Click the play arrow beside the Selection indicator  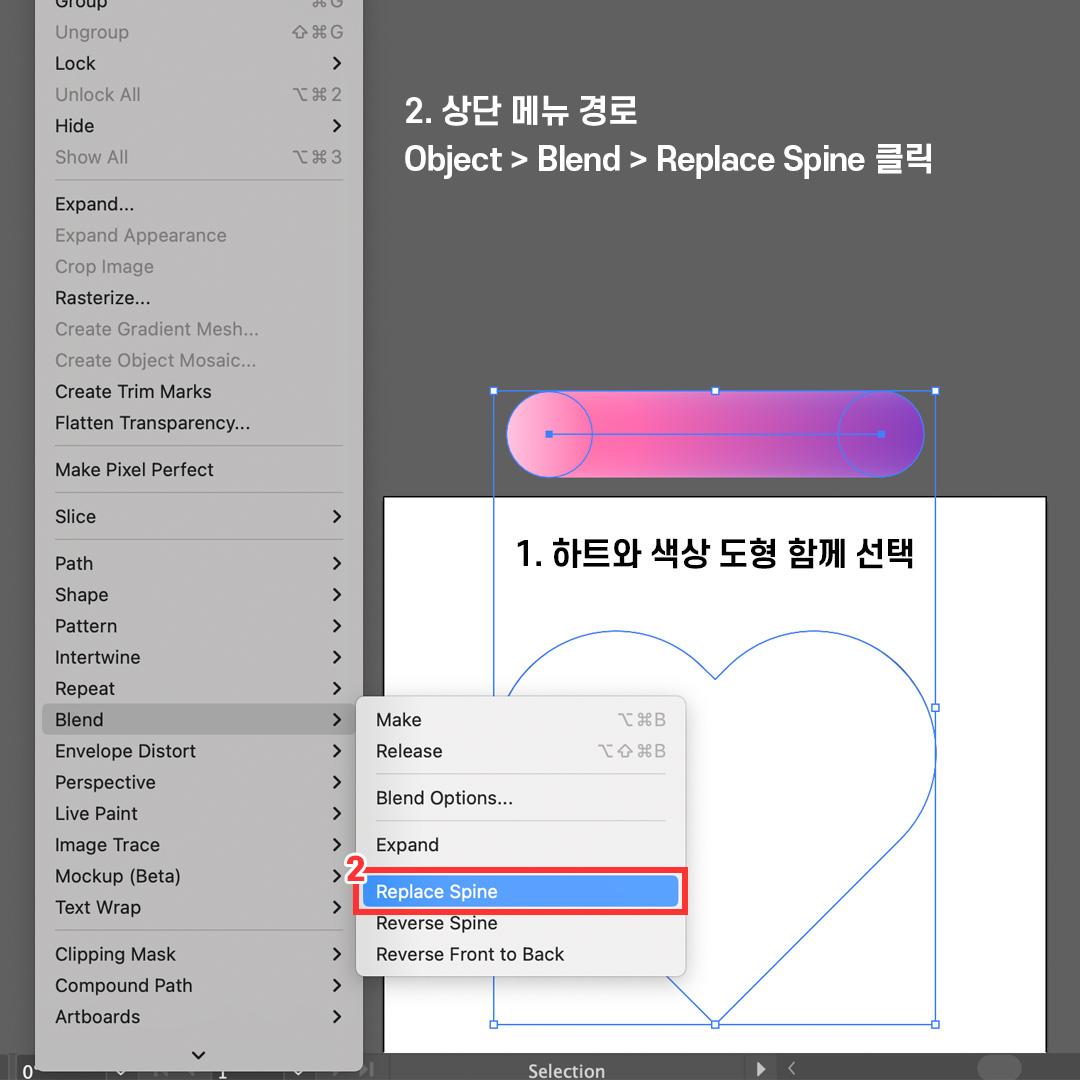coord(760,1068)
